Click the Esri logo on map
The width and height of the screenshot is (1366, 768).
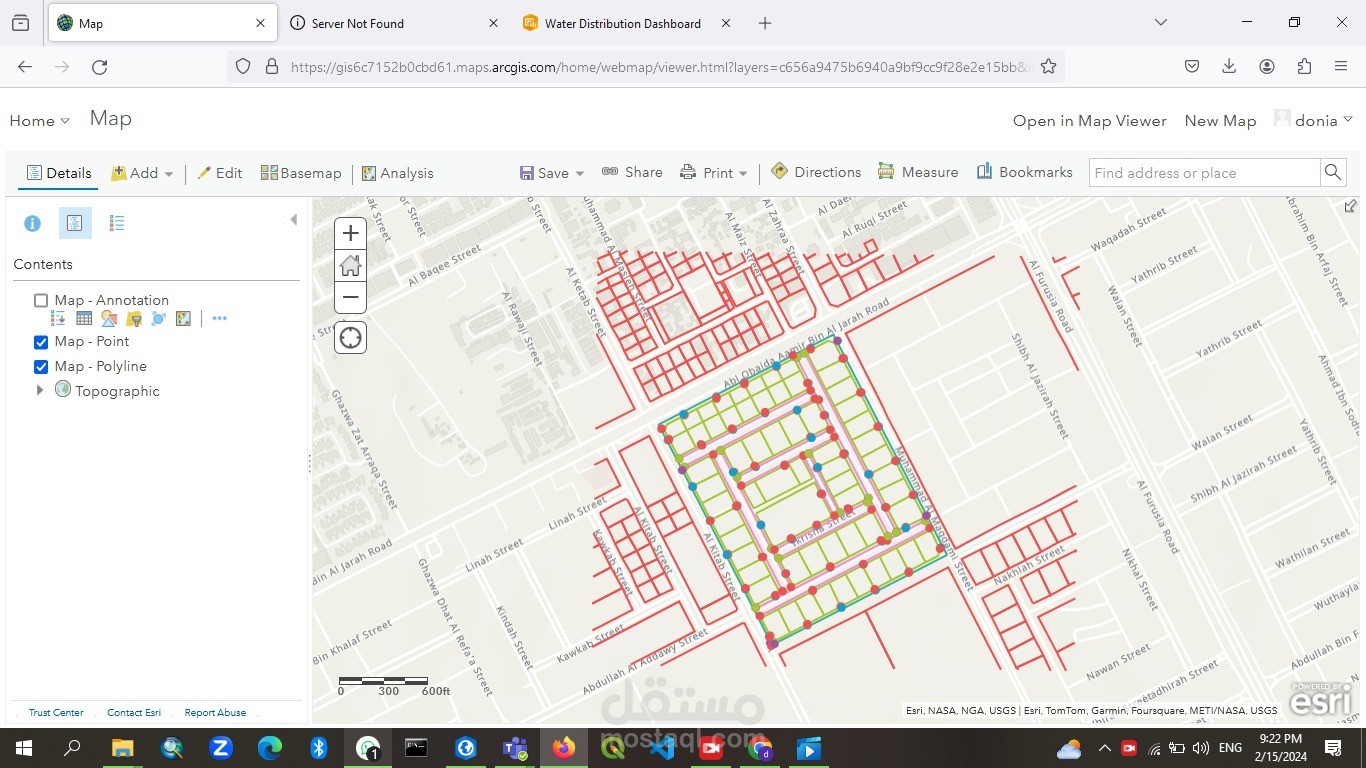1320,699
